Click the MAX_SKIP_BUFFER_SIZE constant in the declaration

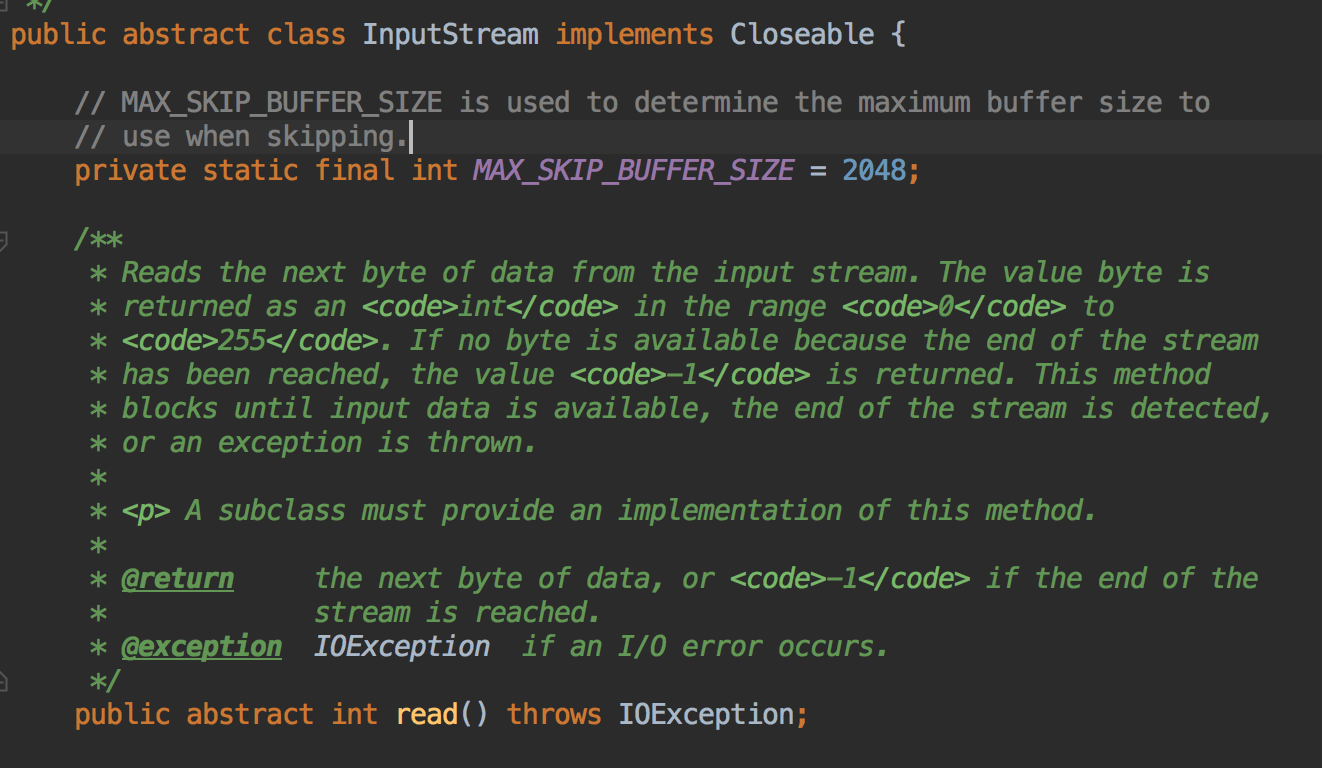coord(633,170)
